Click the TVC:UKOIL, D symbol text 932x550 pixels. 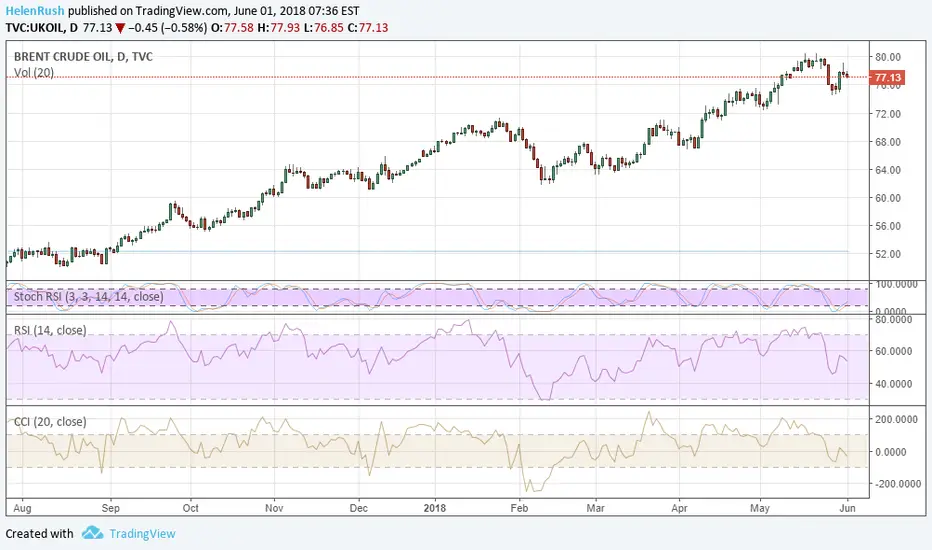click(x=42, y=27)
